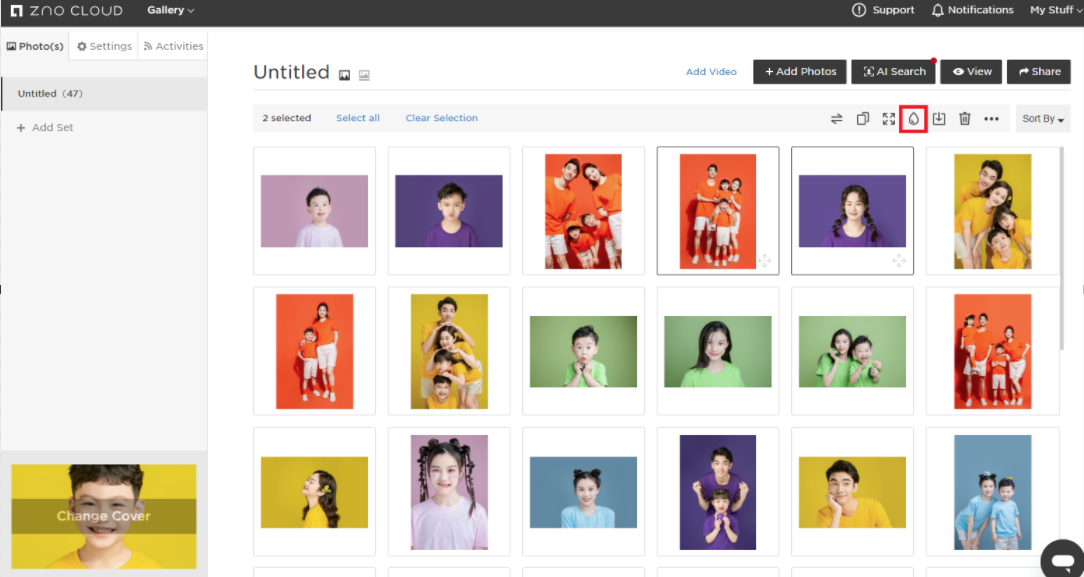Click Clear Selection
Screen dimensions: 1084x577
pyautogui.click(x=442, y=118)
